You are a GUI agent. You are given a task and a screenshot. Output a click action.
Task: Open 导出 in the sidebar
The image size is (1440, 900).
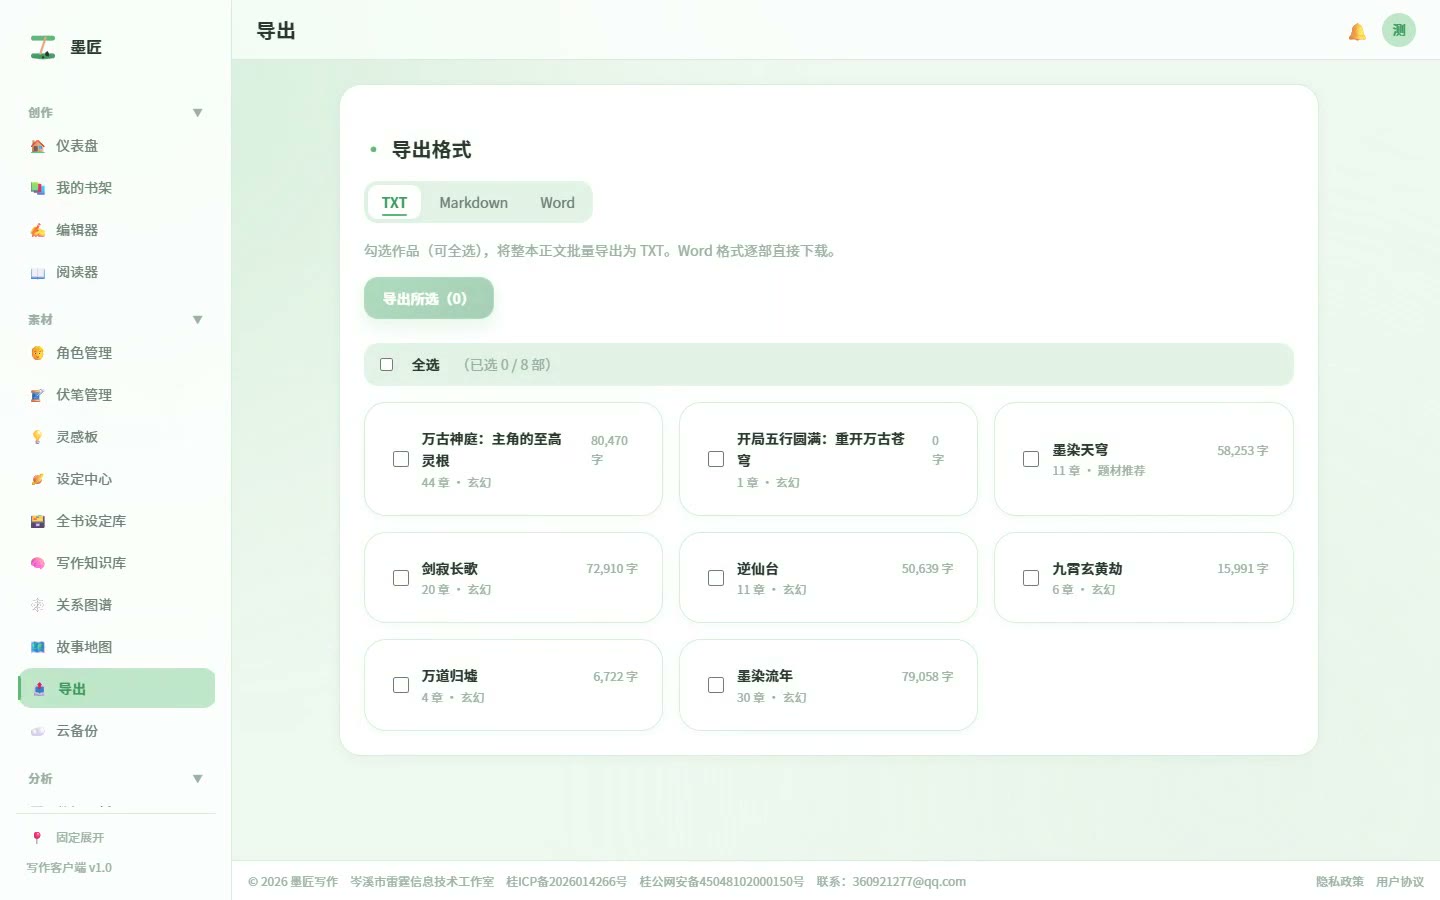(x=117, y=688)
